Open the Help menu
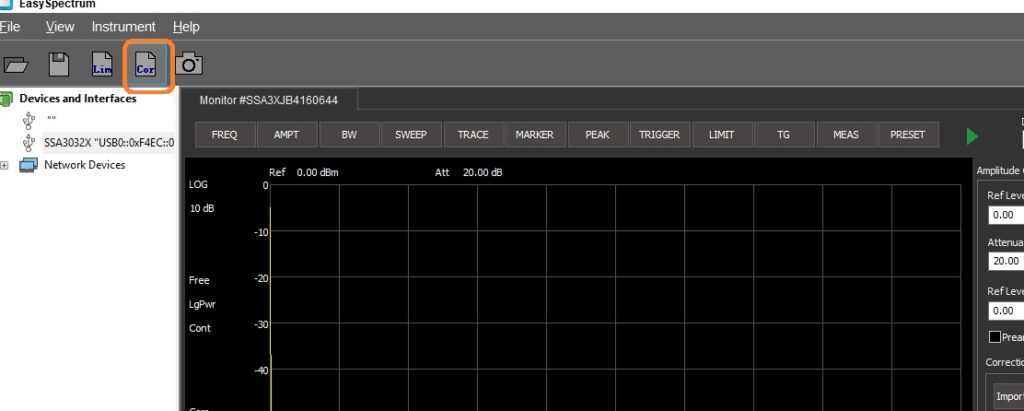 pyautogui.click(x=186, y=27)
